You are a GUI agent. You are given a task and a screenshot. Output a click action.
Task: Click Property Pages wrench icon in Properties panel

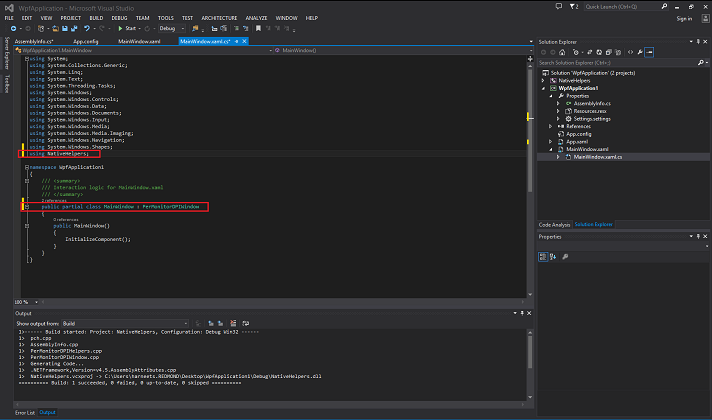click(x=565, y=257)
